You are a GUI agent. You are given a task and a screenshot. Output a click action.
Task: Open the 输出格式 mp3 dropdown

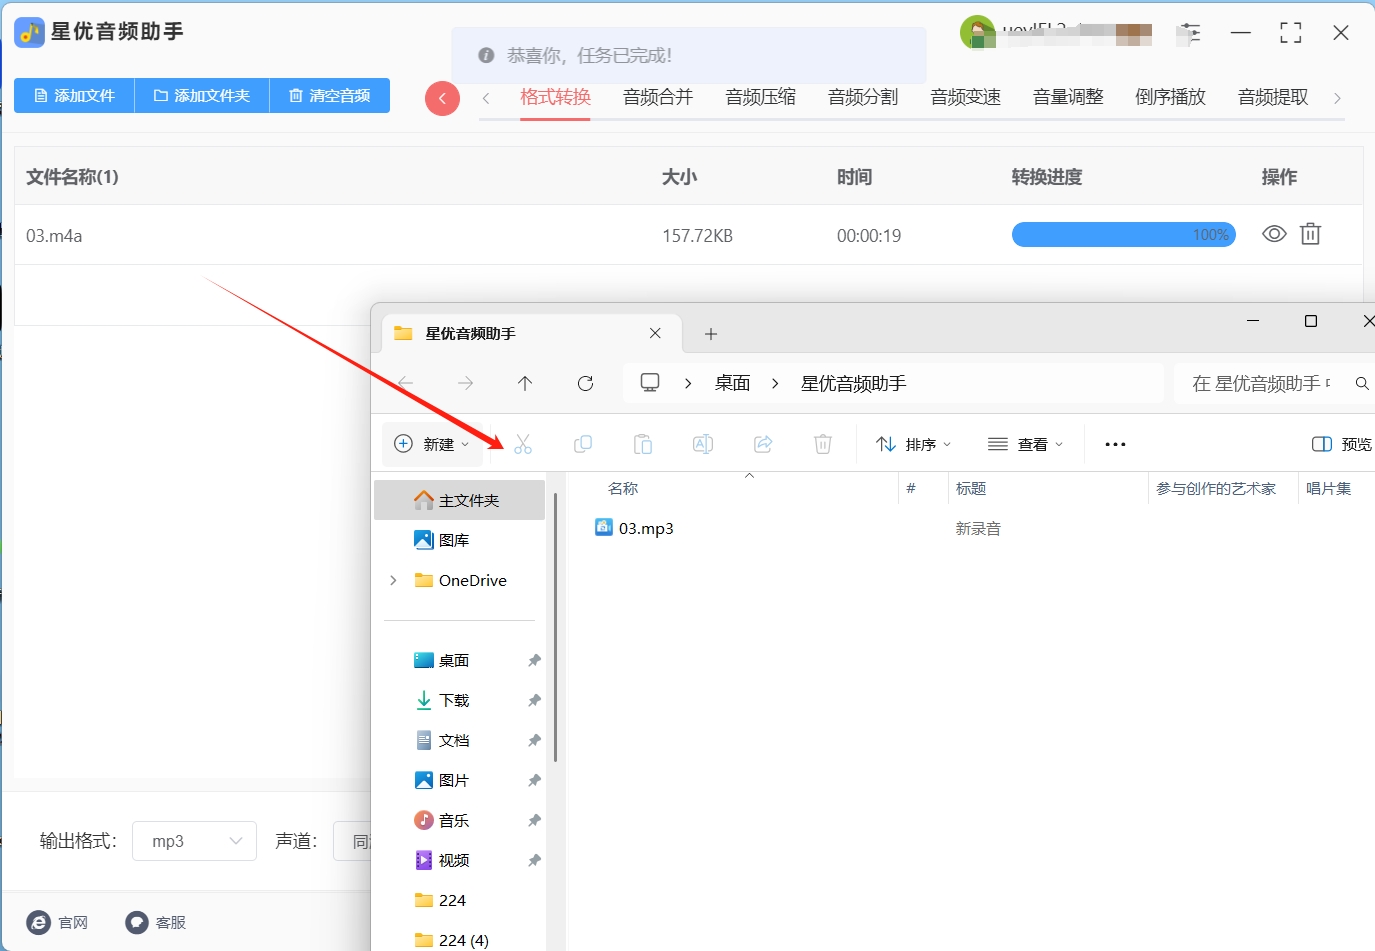195,841
